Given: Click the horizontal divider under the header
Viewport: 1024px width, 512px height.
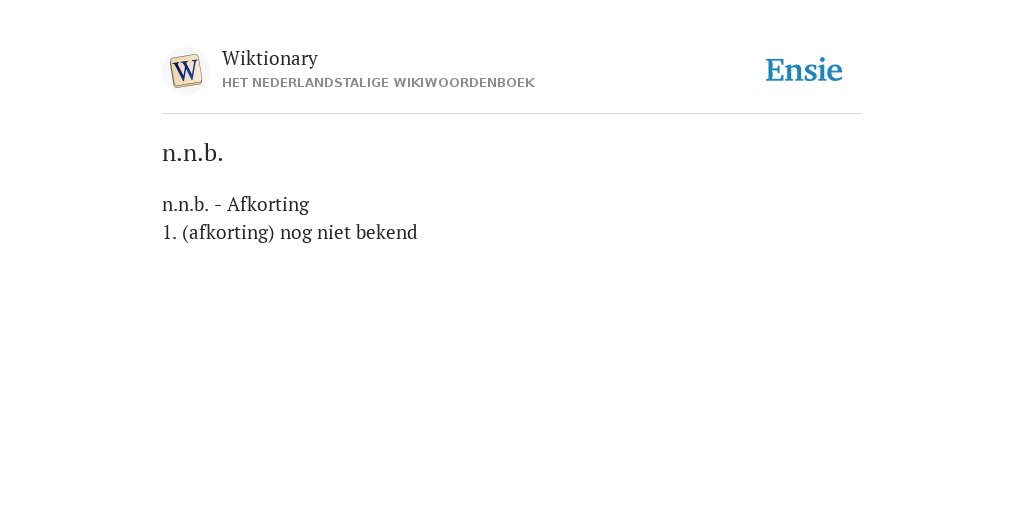Looking at the screenshot, I should 512,114.
